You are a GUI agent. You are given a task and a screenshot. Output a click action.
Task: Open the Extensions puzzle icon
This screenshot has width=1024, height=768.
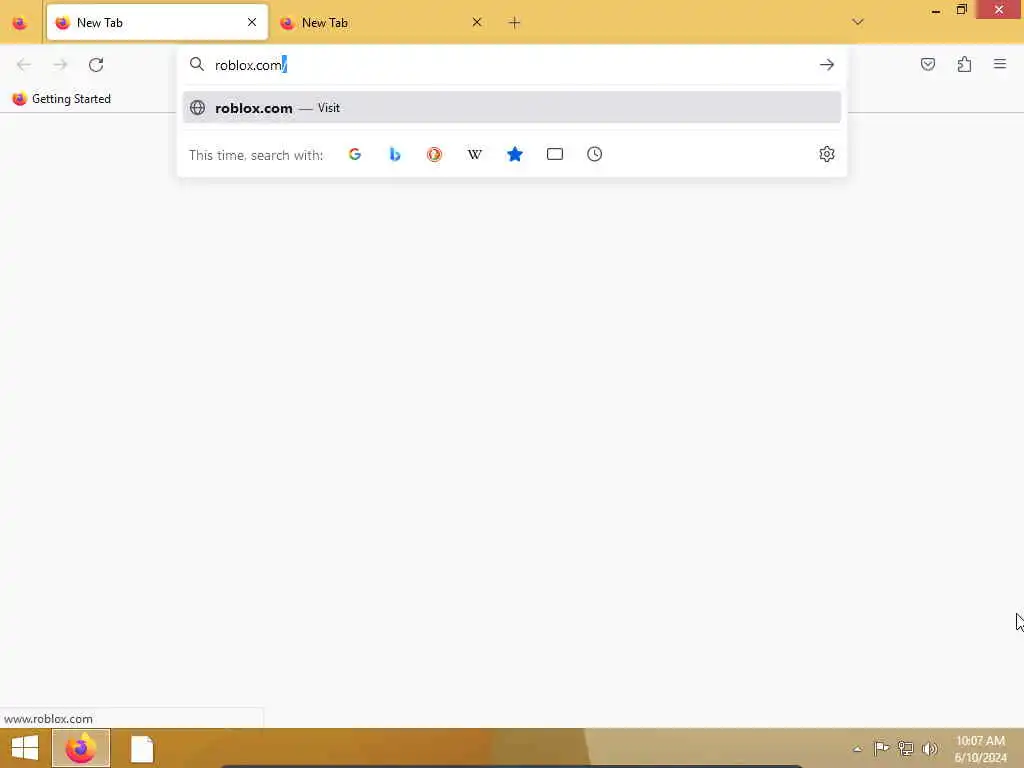[x=965, y=64]
